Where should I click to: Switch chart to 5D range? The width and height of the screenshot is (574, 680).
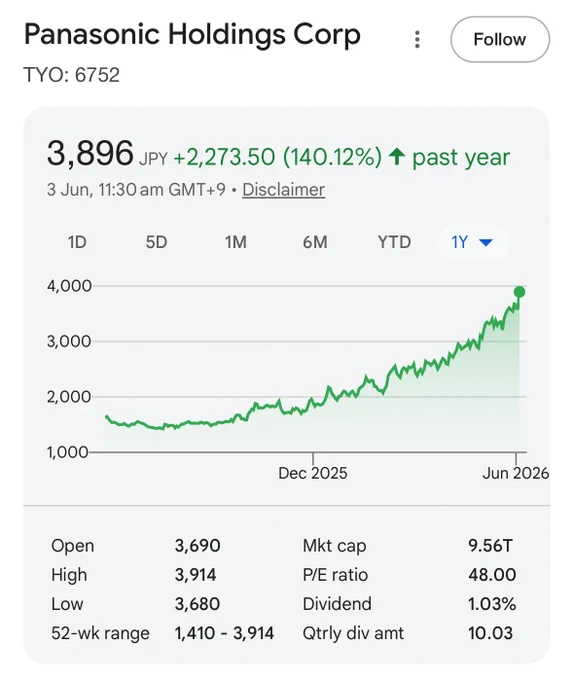[x=157, y=242]
